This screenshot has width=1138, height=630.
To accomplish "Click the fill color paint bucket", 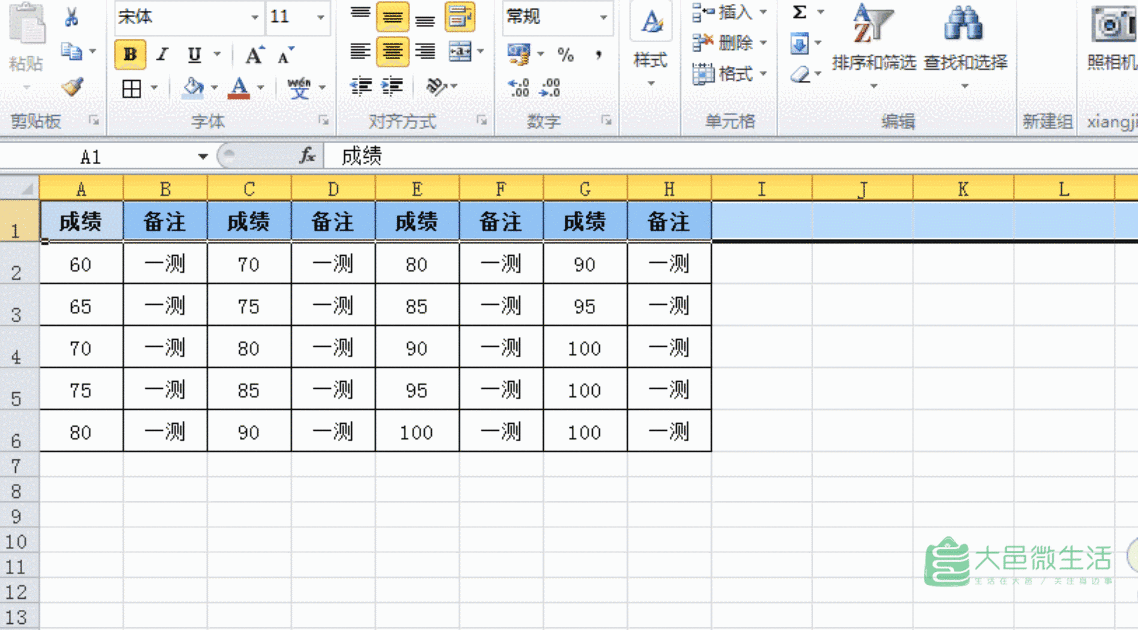I will click(x=193, y=88).
